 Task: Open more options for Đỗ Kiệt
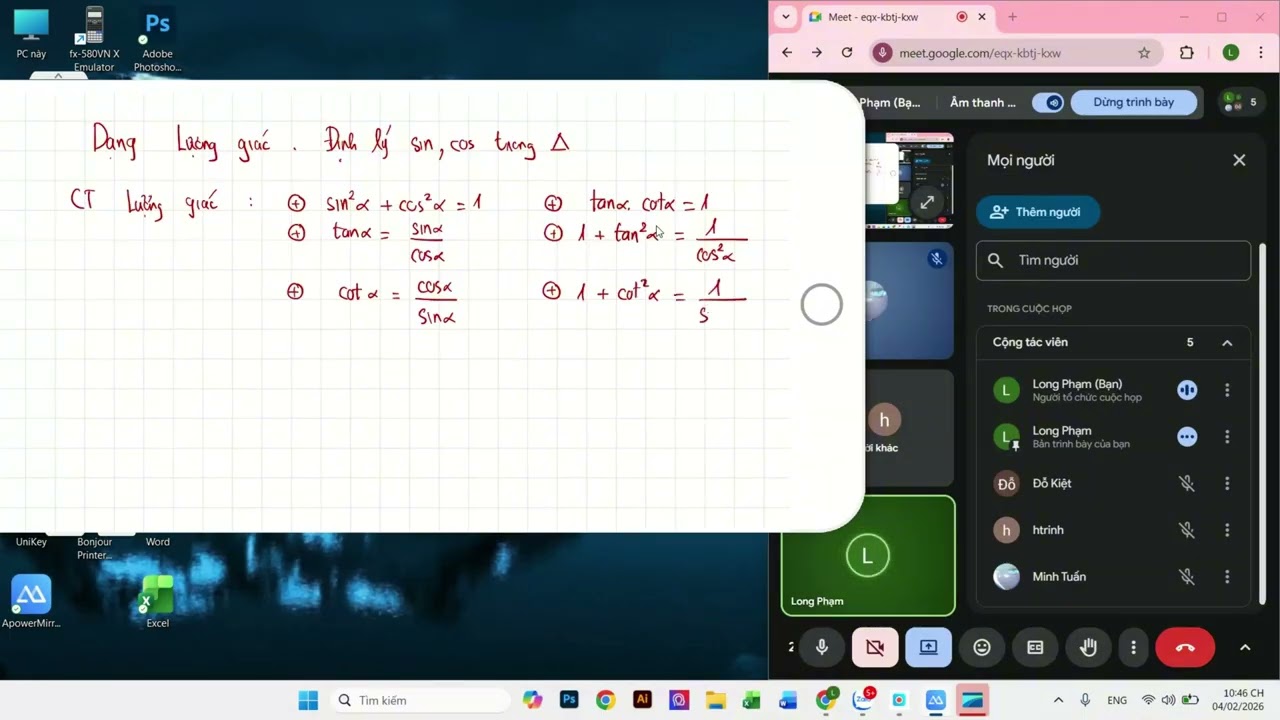point(1227,483)
